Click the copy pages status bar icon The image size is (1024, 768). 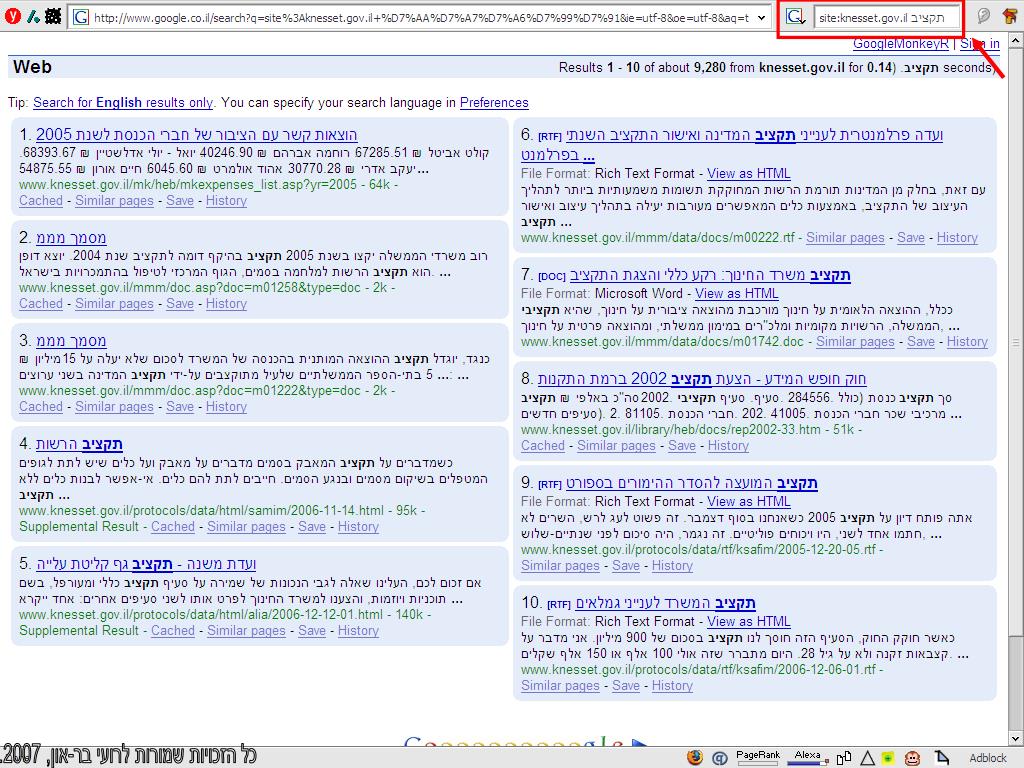click(x=844, y=758)
